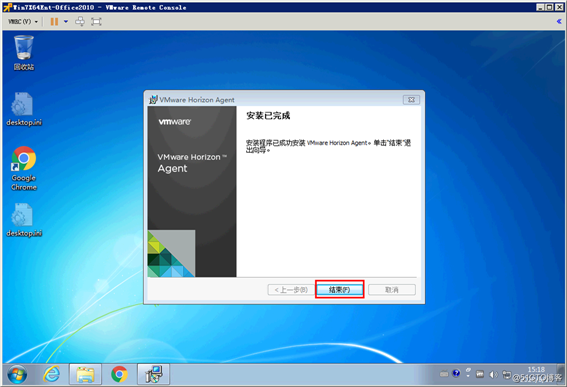
Task: Select the upper desktop.ini file icon
Action: pos(24,109)
